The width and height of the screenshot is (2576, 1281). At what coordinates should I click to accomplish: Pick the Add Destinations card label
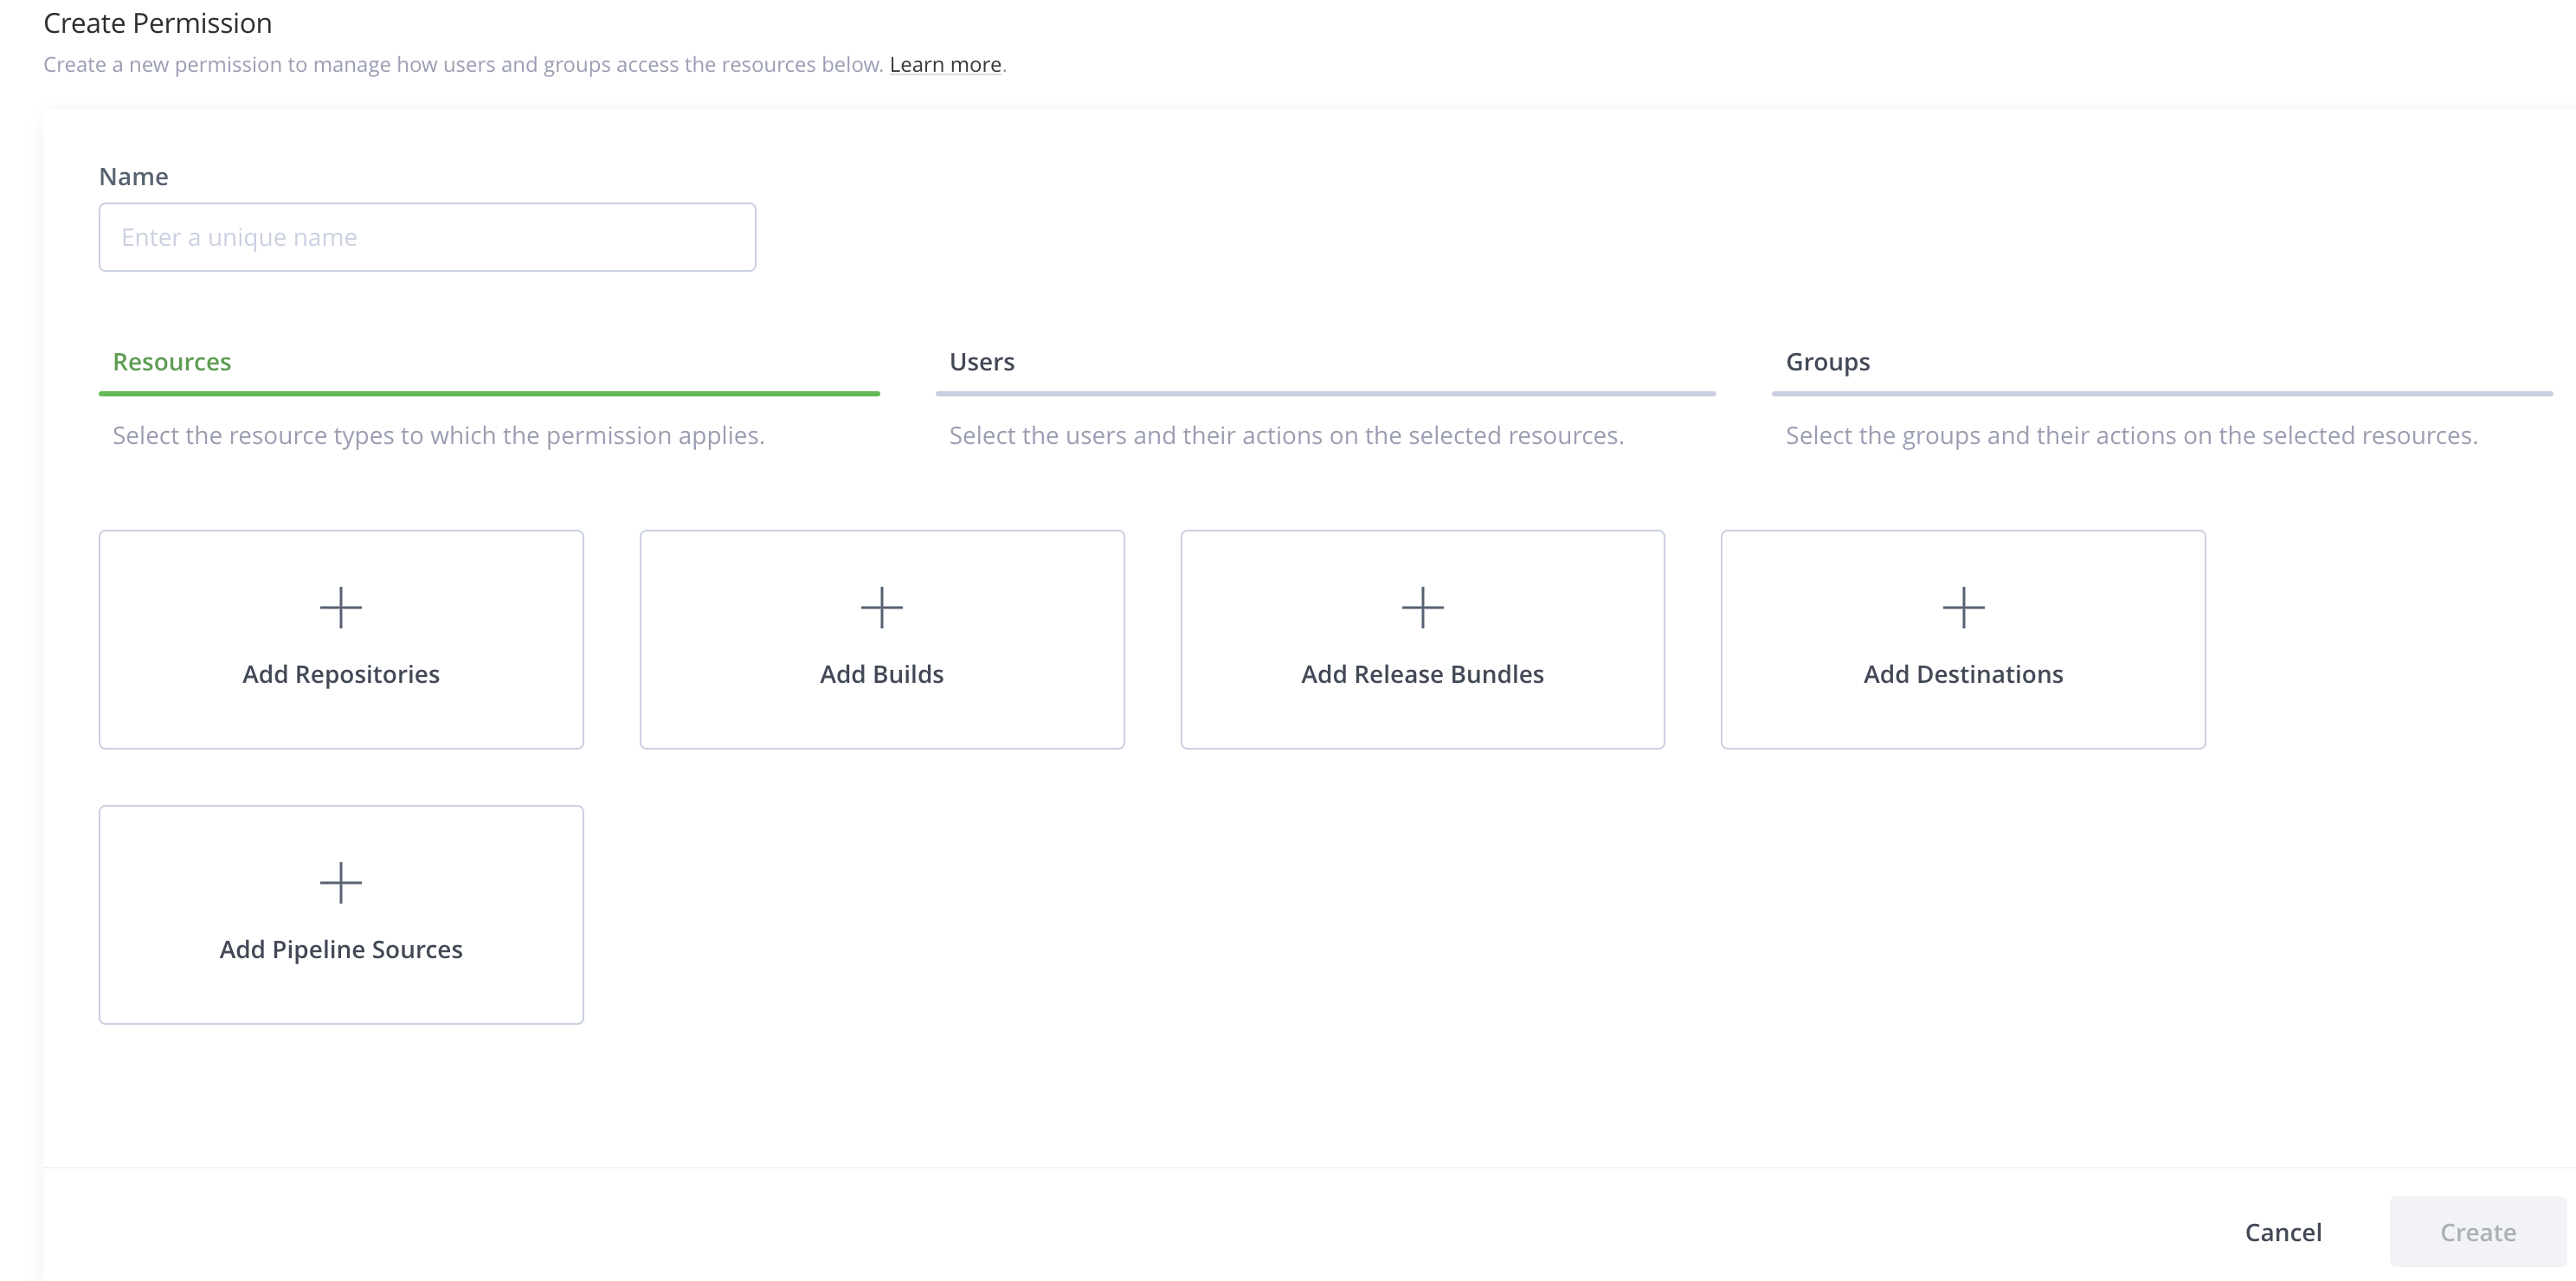click(1963, 674)
